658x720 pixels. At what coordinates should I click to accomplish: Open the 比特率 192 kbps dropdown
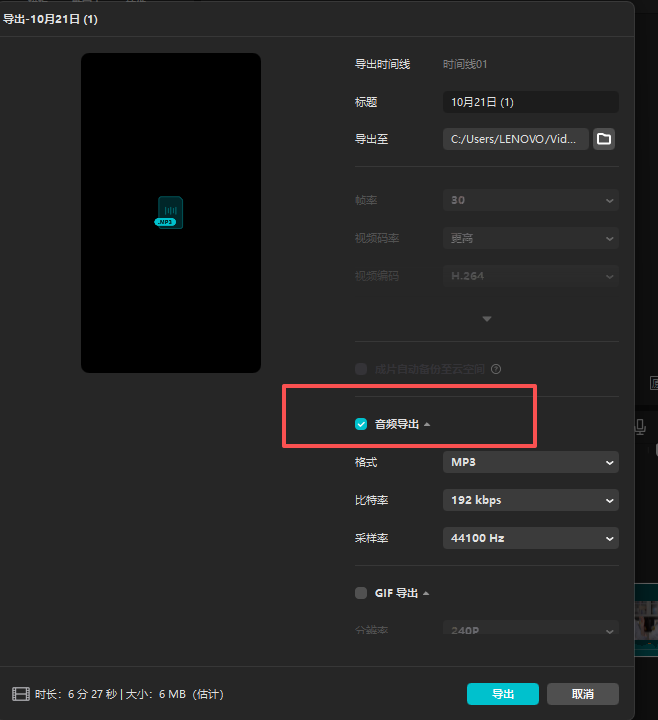[x=531, y=500]
